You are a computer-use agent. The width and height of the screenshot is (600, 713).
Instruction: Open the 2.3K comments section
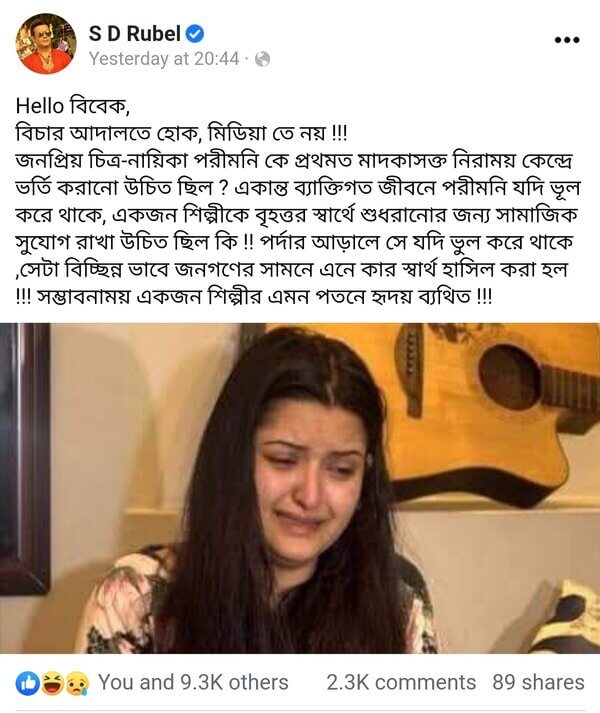[401, 683]
